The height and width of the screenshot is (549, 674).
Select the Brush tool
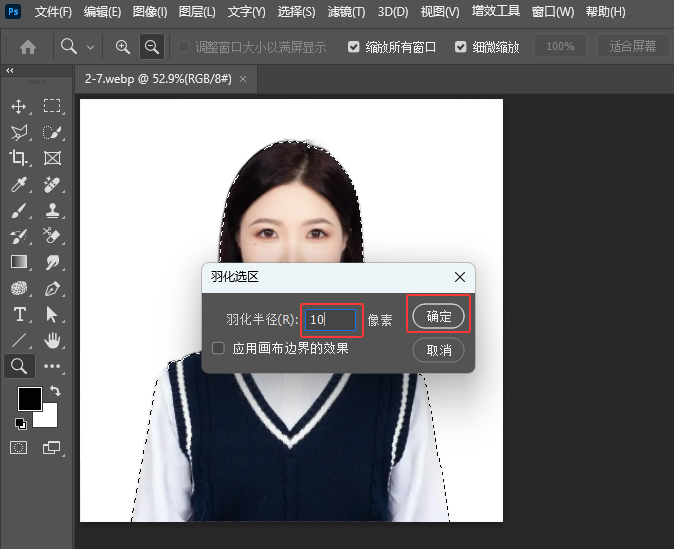click(x=18, y=210)
